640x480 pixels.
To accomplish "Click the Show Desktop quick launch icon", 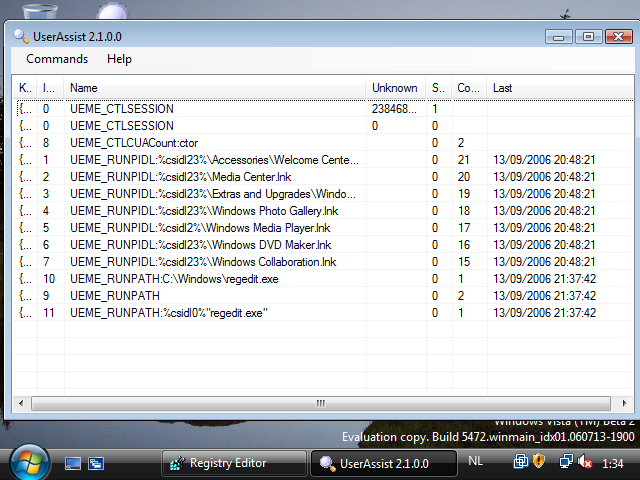I will coord(73,463).
